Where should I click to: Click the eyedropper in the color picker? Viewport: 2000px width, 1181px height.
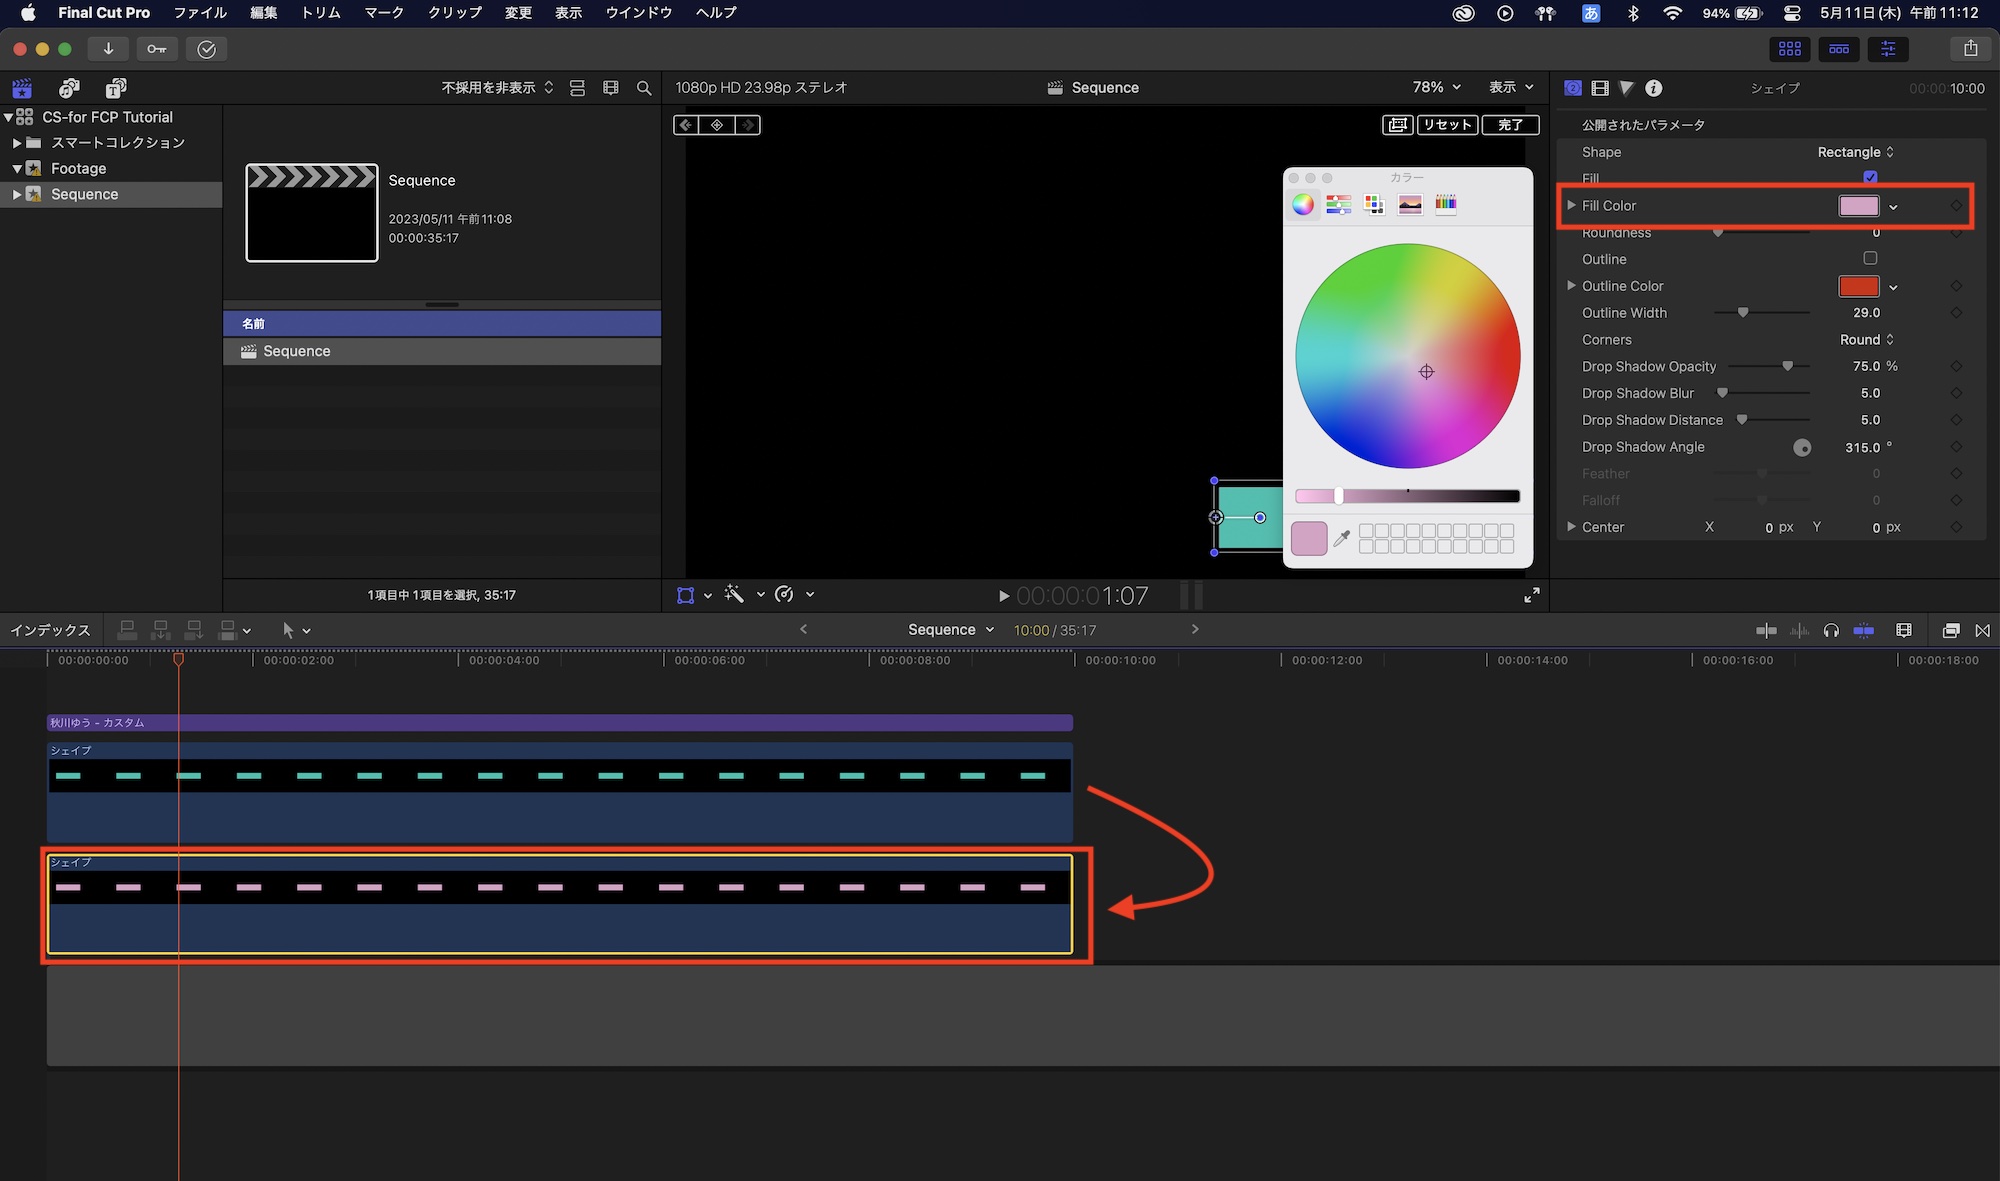point(1342,538)
